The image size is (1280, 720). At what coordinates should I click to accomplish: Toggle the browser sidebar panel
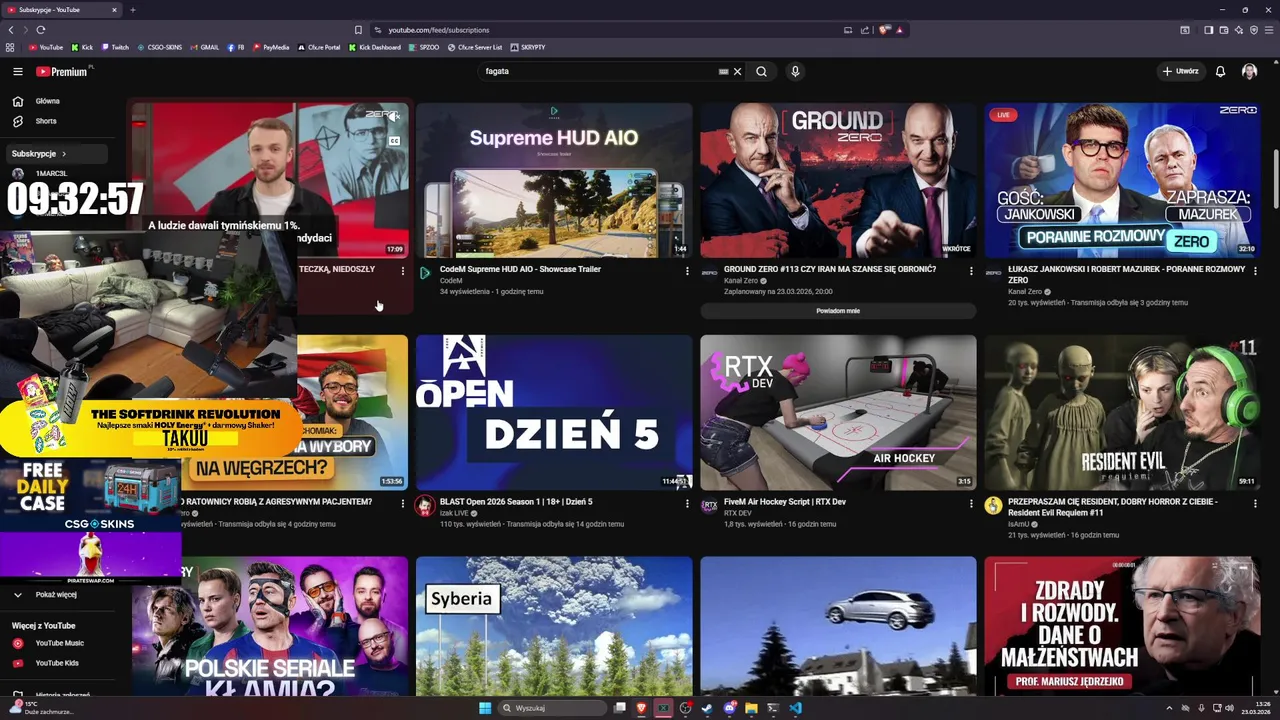tap(1208, 30)
